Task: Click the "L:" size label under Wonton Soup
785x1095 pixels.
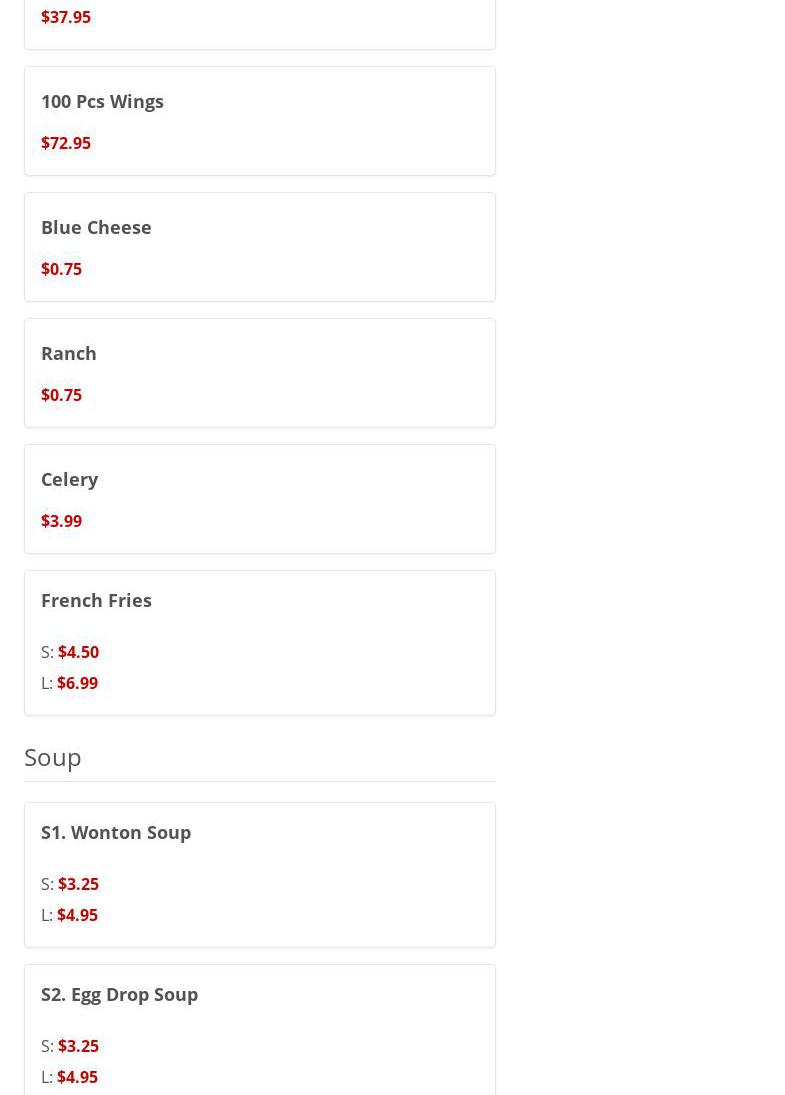Action: (47, 915)
